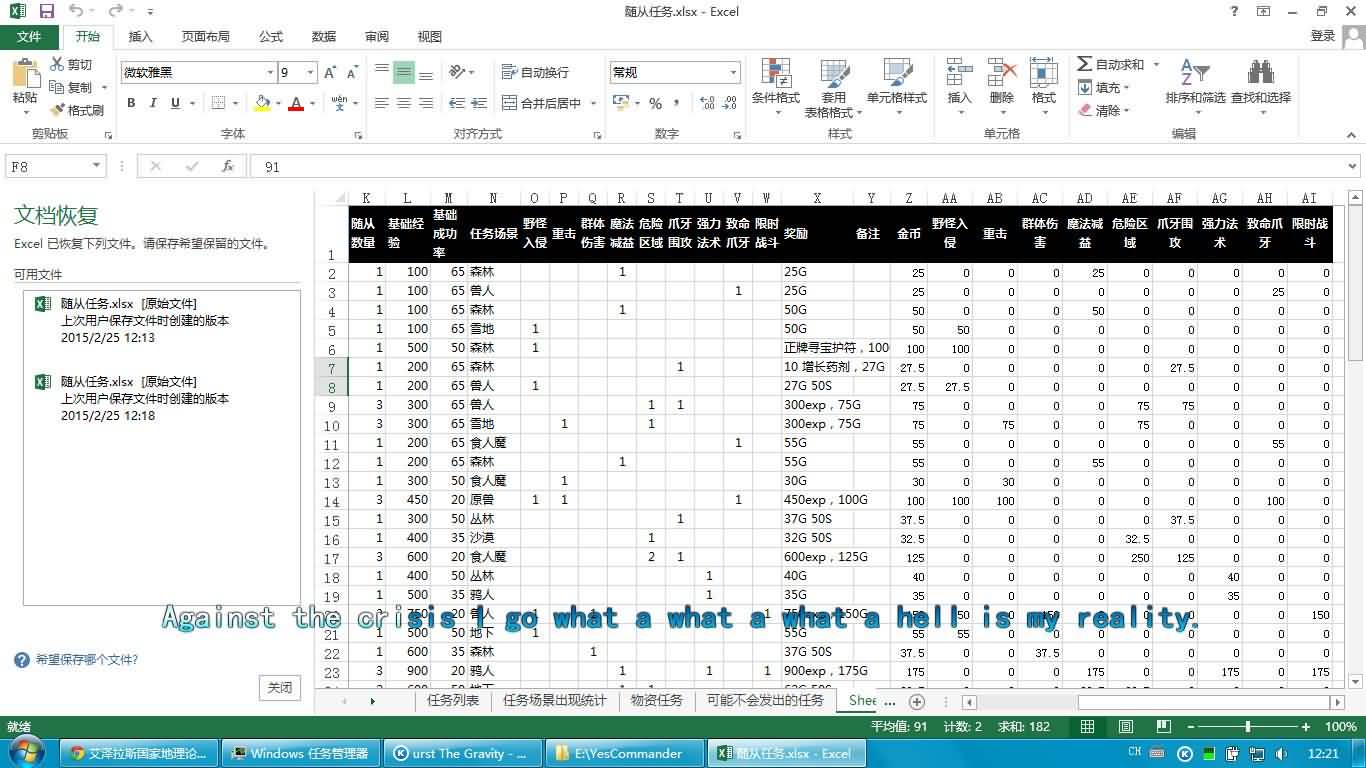The image size is (1366, 768).
Task: Click the 复制 (Copy) icon
Action: click(x=57, y=87)
